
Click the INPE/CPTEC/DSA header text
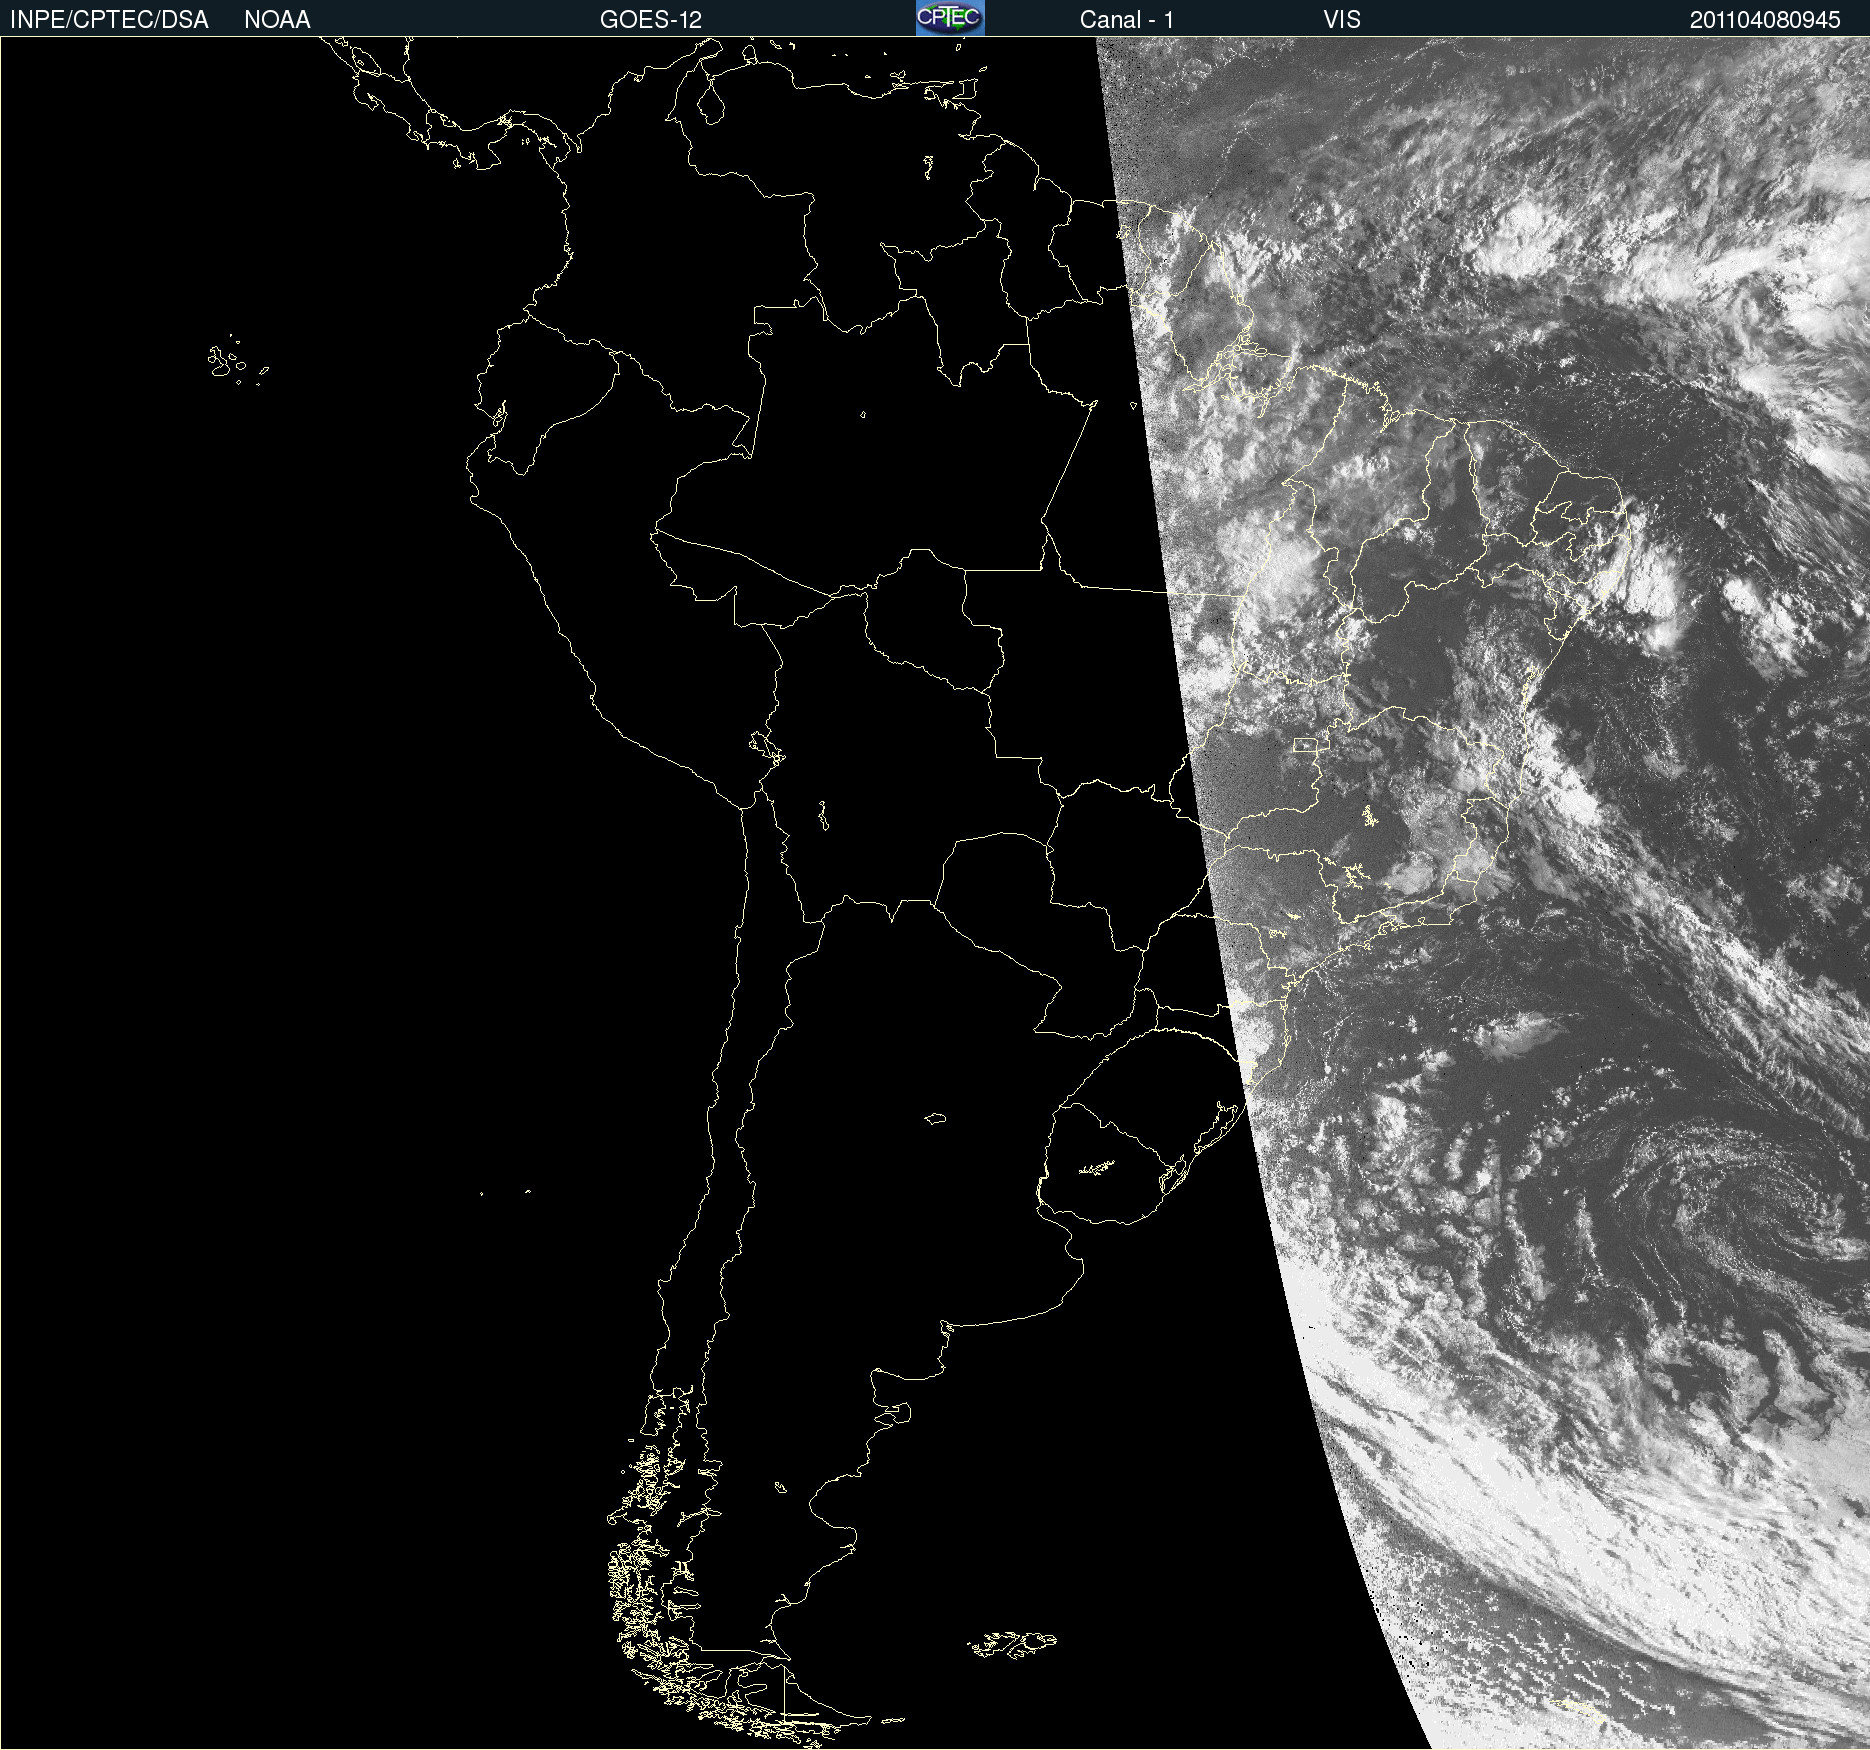click(109, 20)
